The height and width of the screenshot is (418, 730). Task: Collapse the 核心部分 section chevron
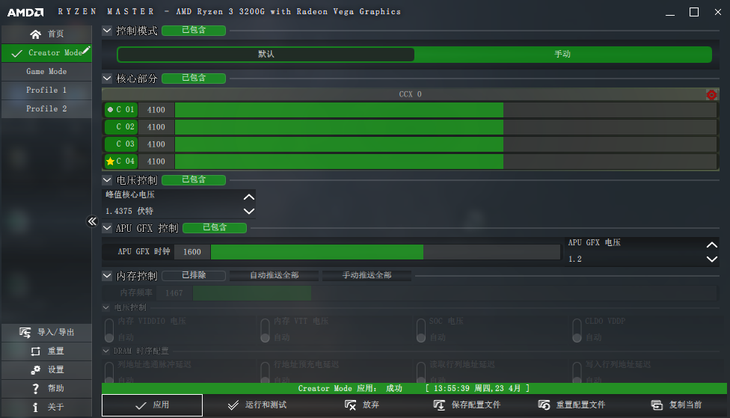(x=108, y=78)
